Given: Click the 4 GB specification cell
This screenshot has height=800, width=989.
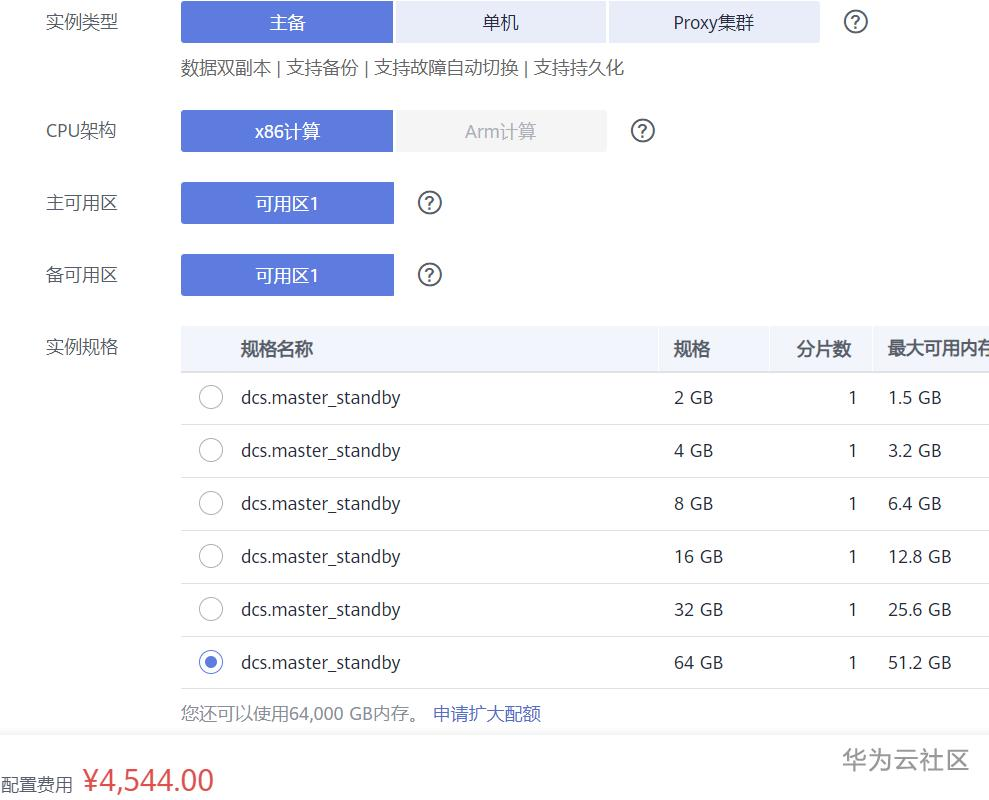Looking at the screenshot, I should (693, 450).
